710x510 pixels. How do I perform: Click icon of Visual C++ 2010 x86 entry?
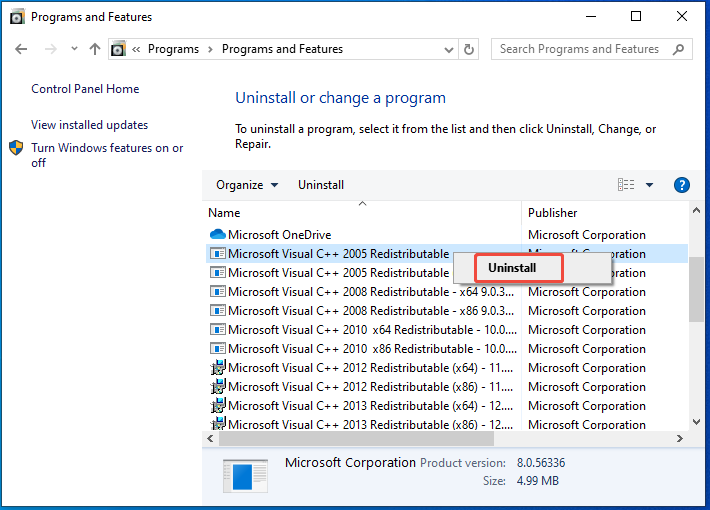pyautogui.click(x=217, y=348)
